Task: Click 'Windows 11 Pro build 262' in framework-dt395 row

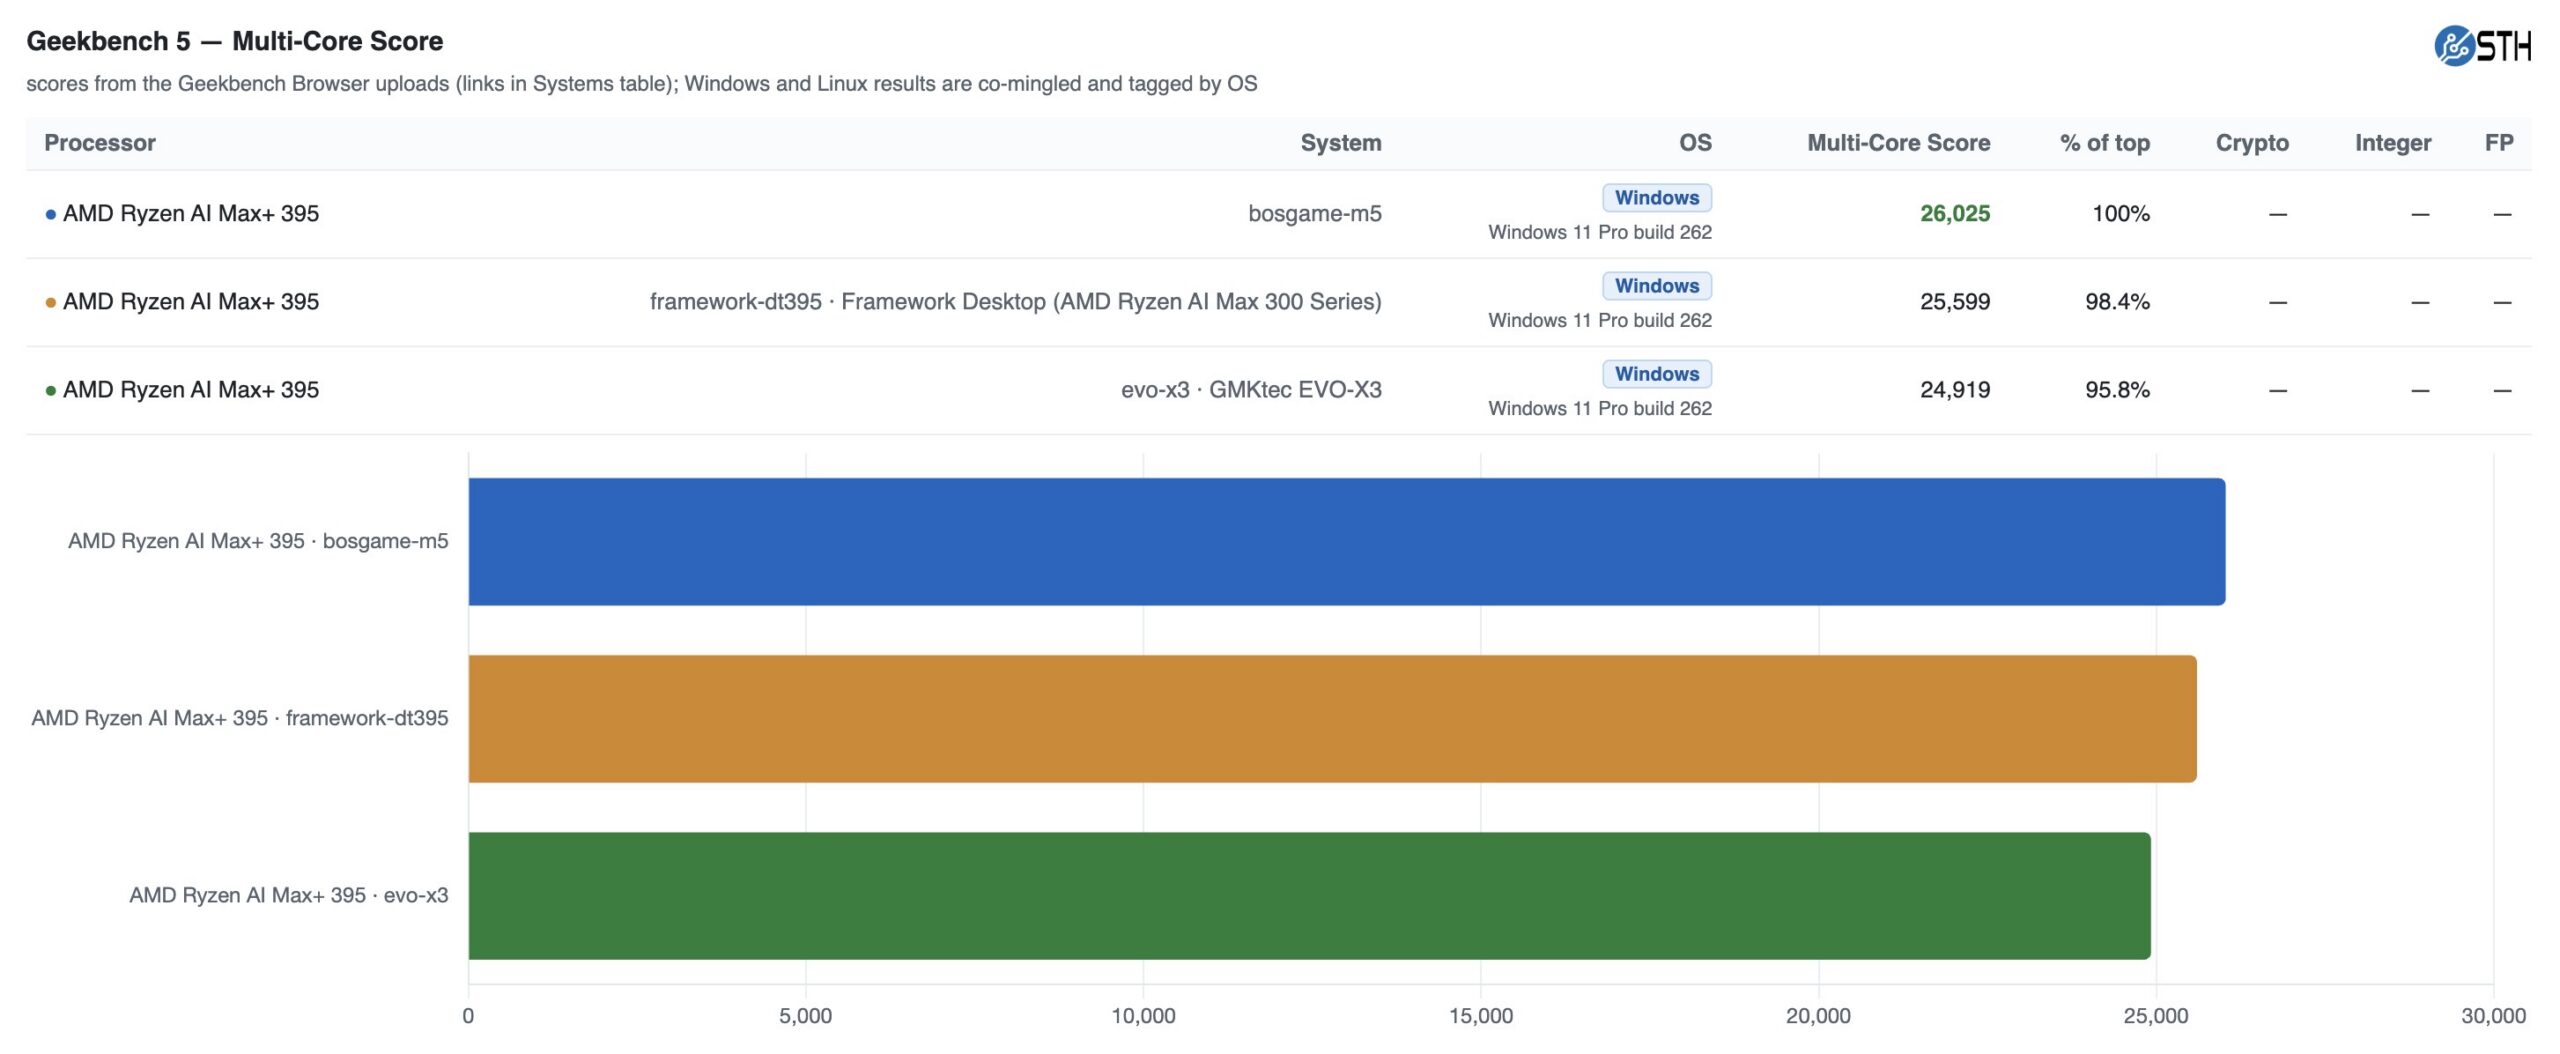Action: (x=1600, y=320)
